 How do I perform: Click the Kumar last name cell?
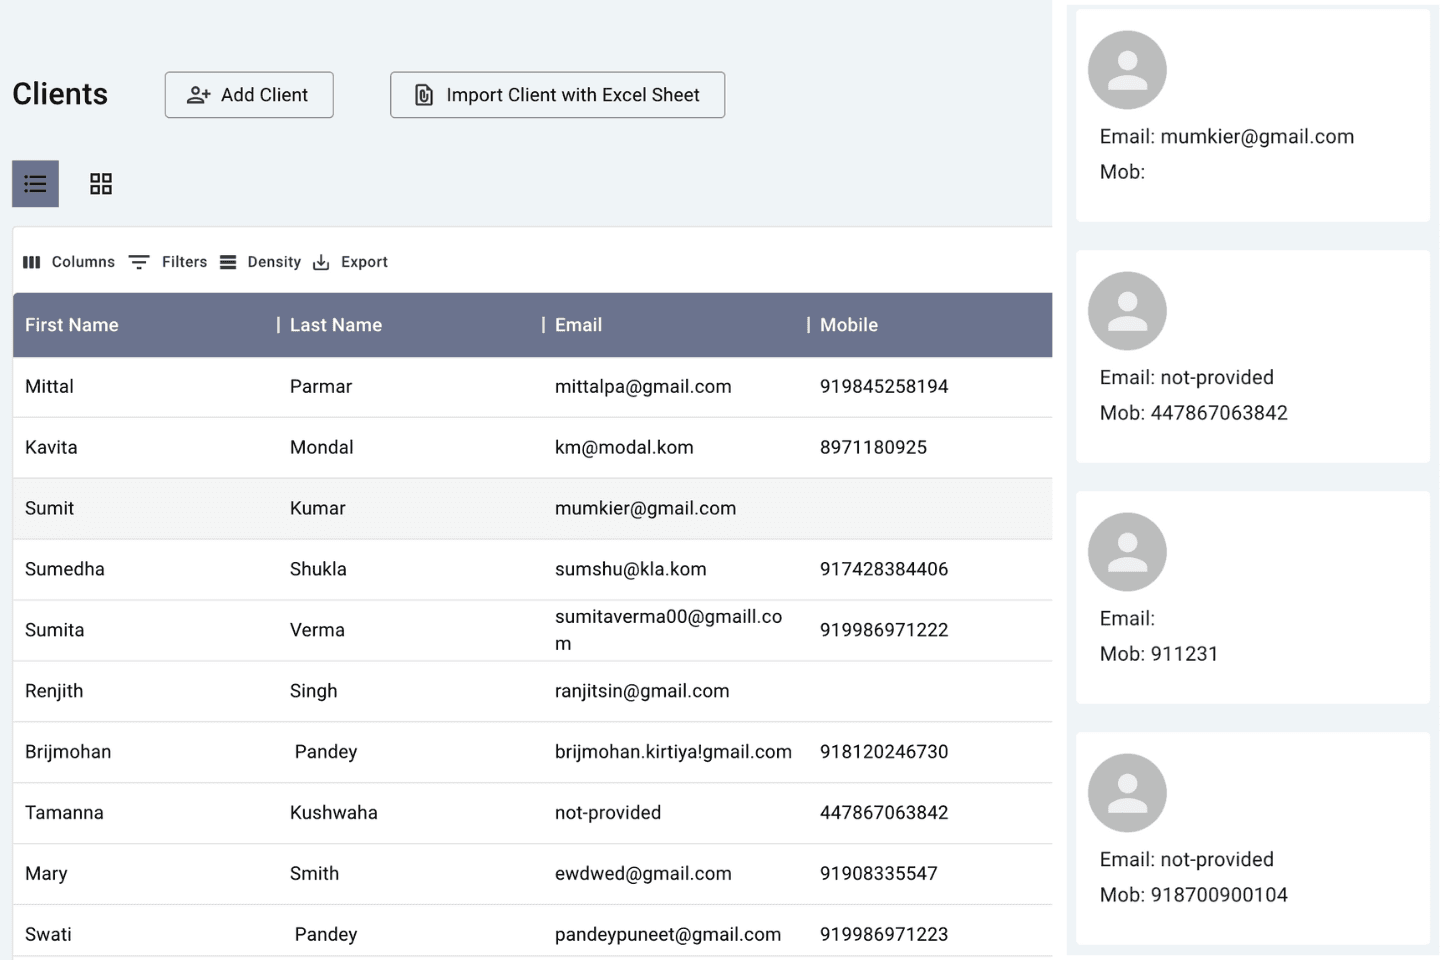[x=318, y=509]
